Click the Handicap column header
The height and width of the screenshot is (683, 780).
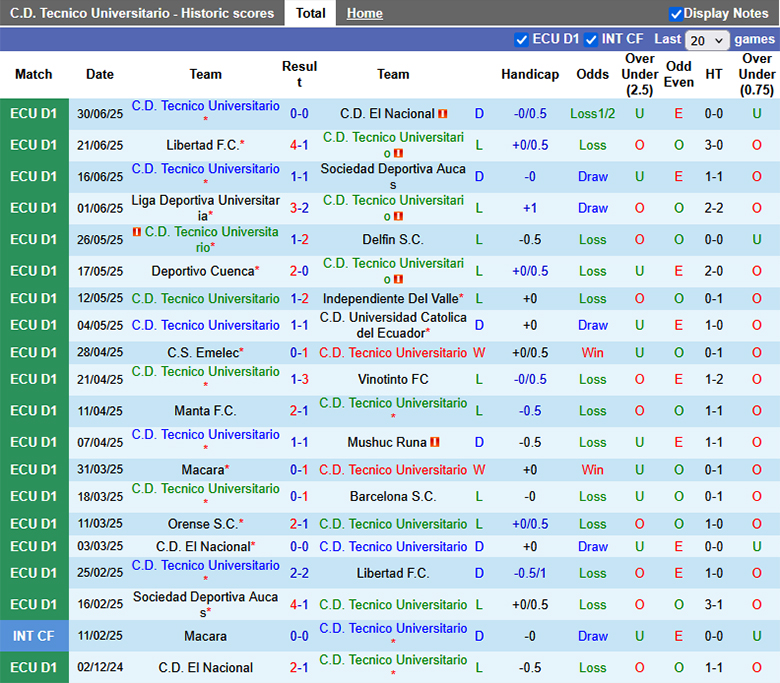tap(530, 75)
